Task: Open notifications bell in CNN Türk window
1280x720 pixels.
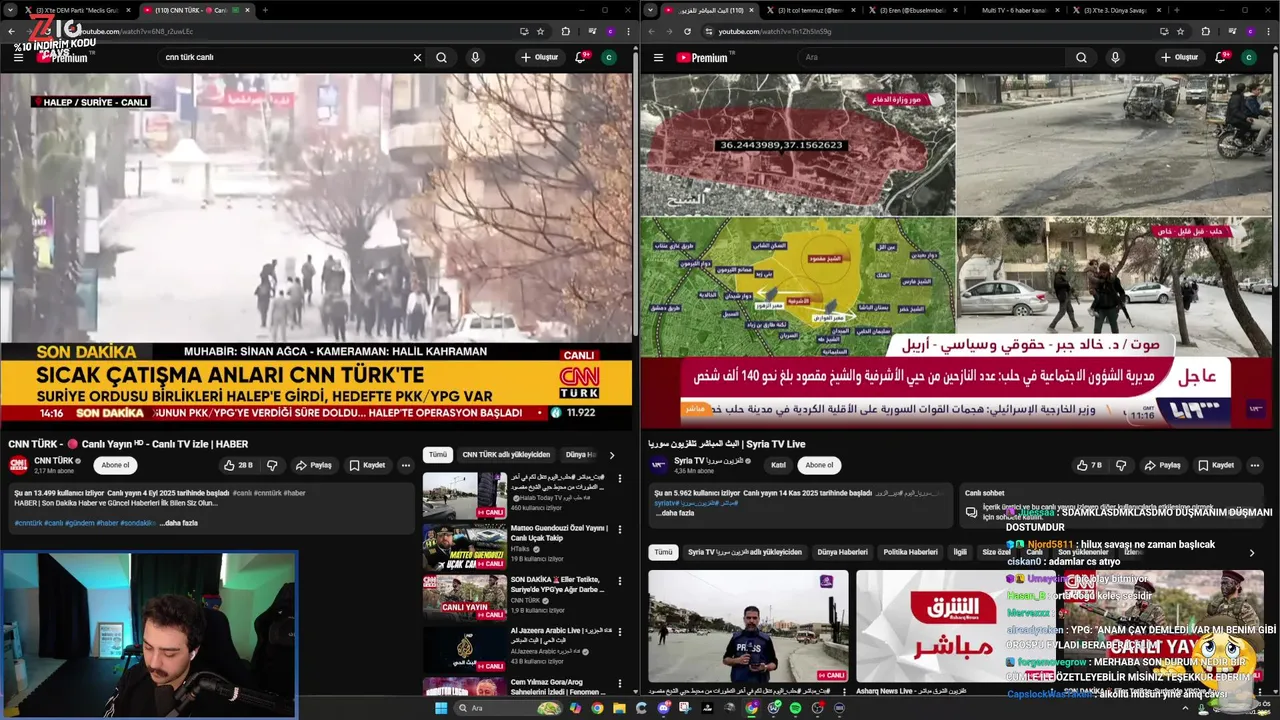Action: point(581,58)
